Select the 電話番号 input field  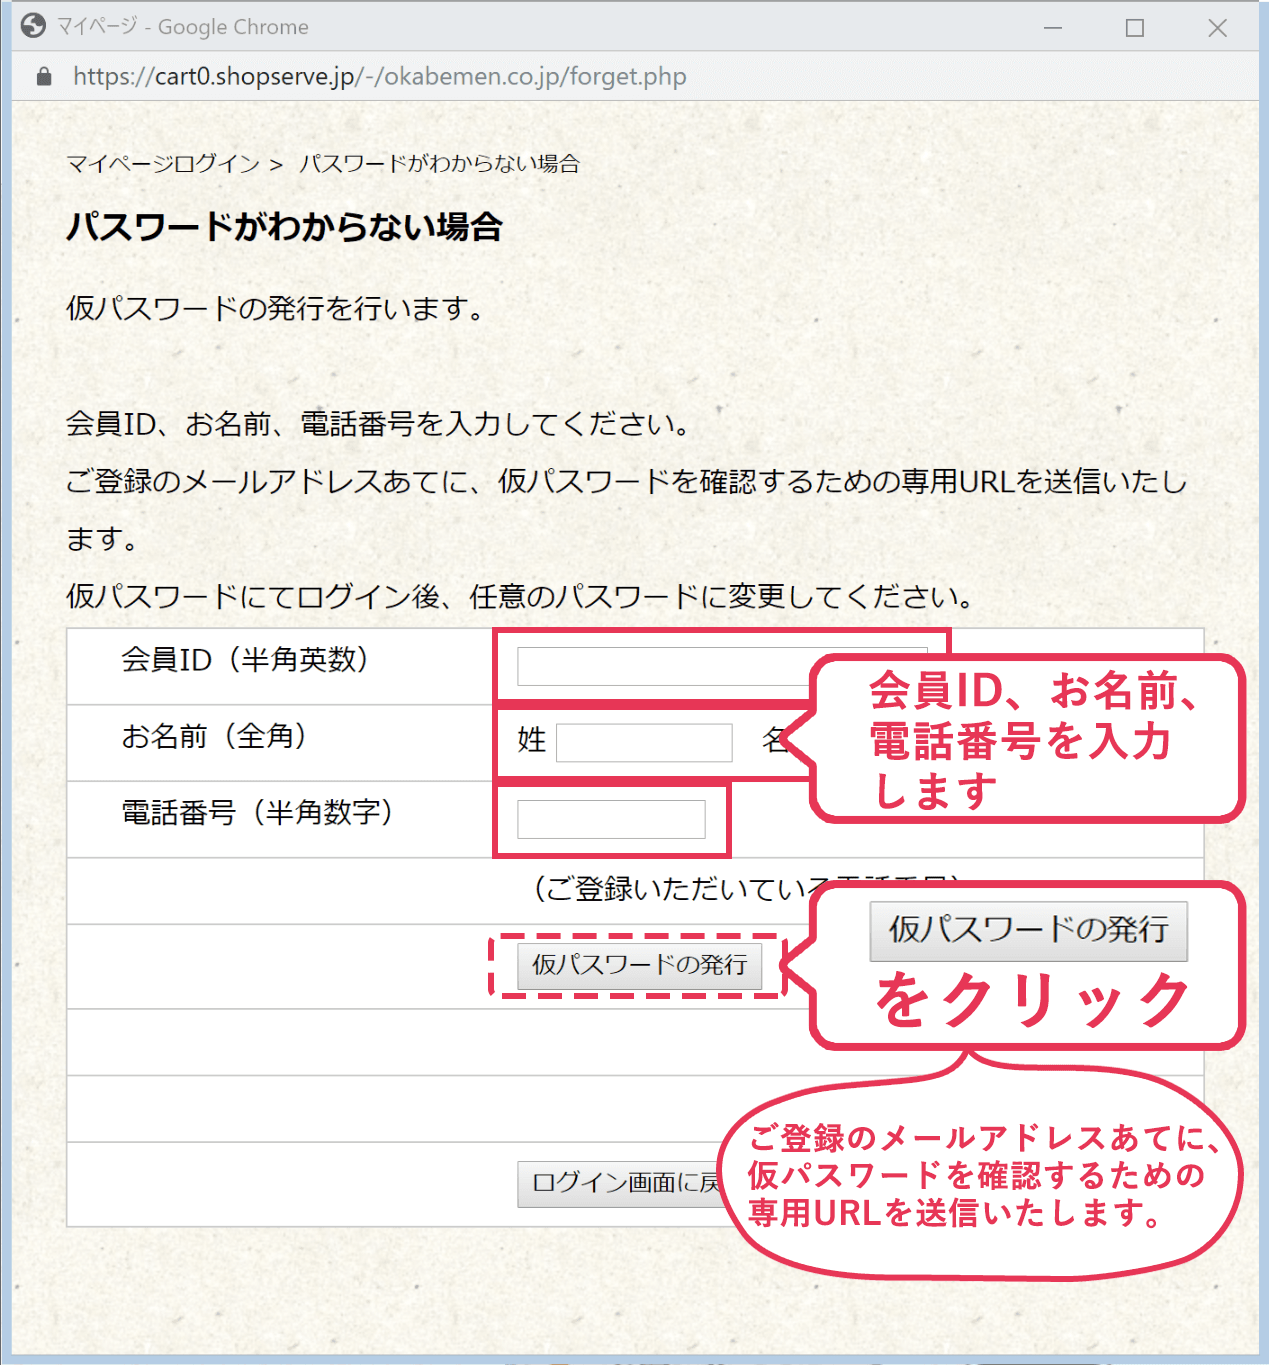coord(610,820)
